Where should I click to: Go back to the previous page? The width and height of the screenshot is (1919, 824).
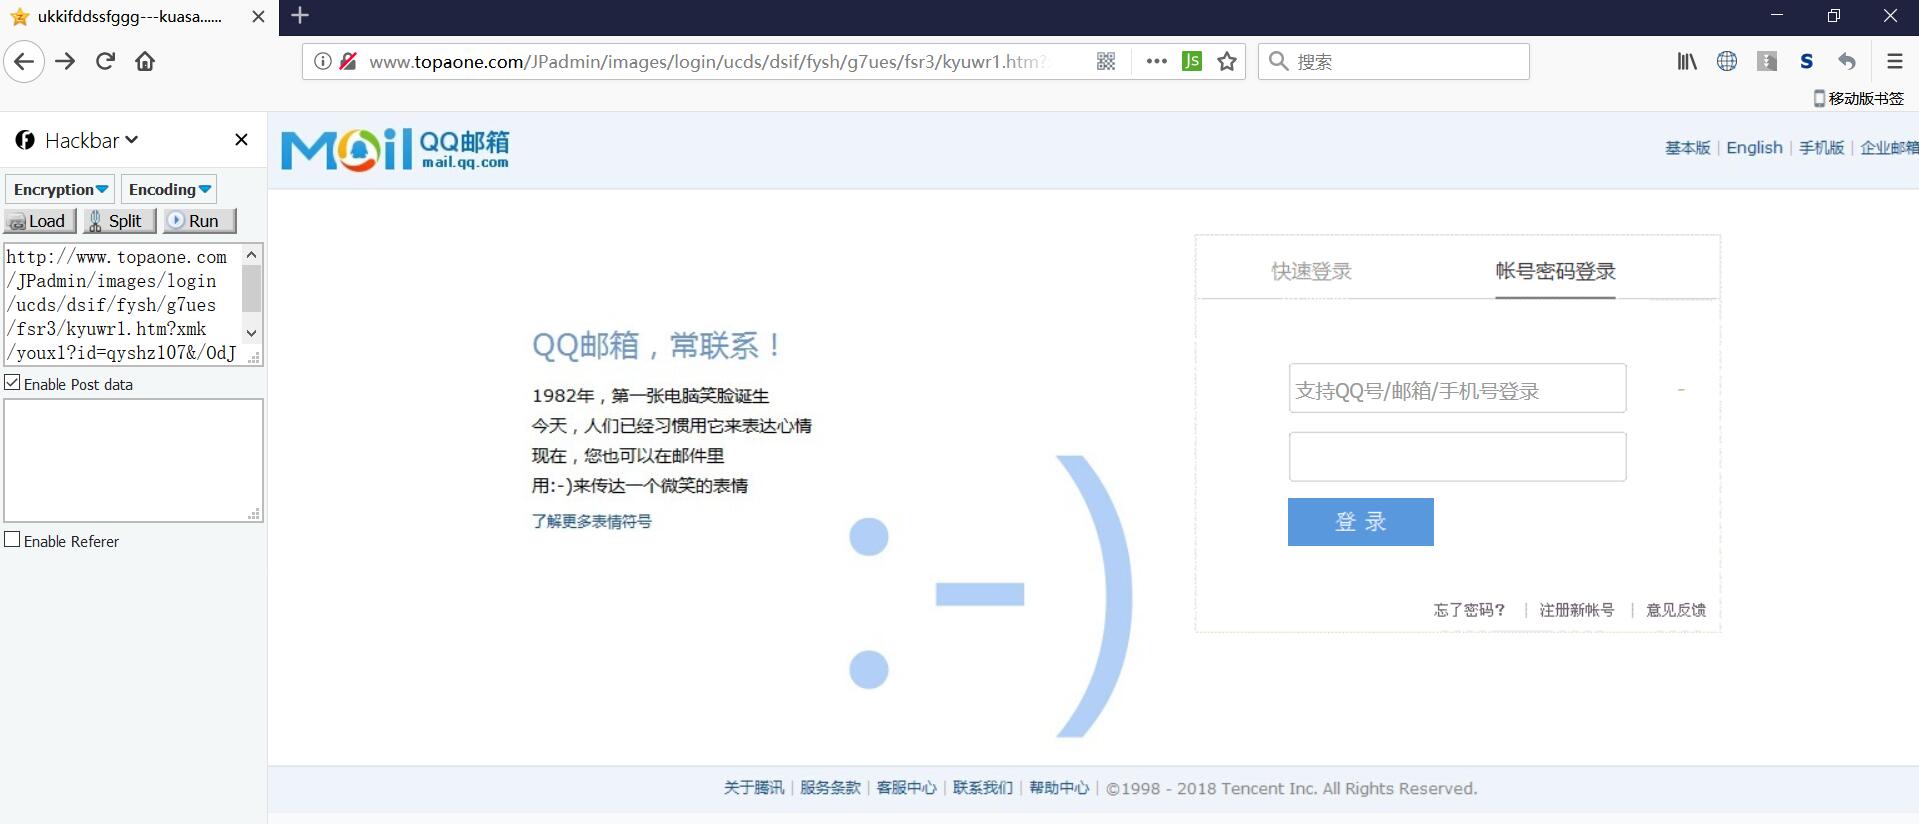(24, 62)
